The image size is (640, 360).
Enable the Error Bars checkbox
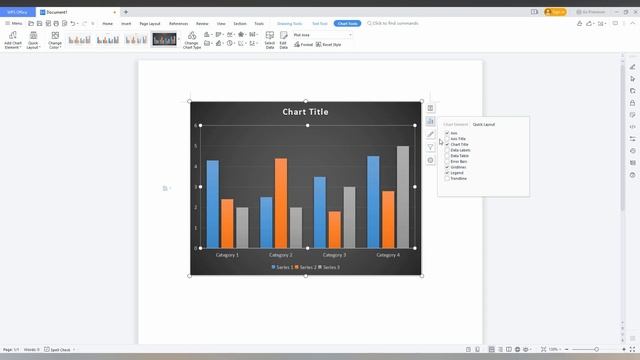click(447, 162)
